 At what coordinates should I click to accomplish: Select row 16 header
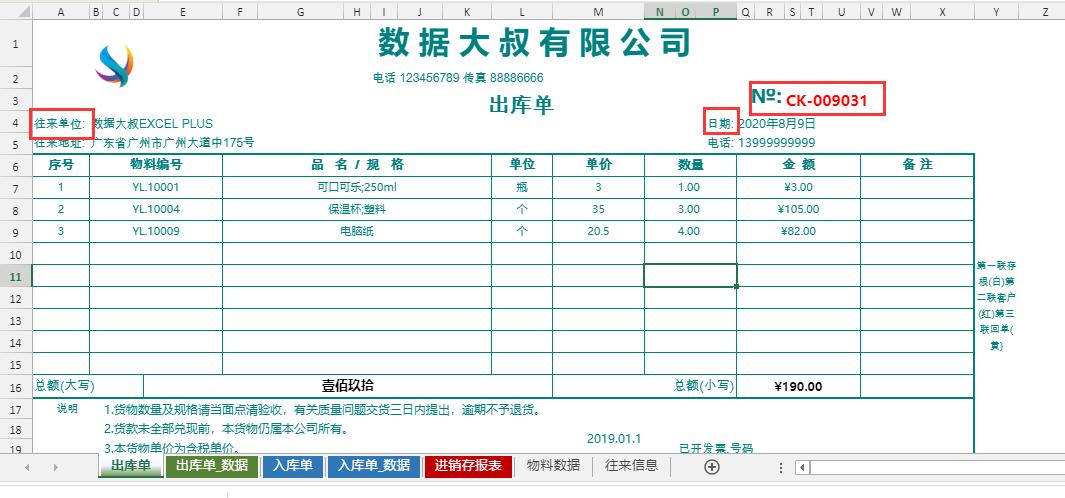[x=16, y=387]
